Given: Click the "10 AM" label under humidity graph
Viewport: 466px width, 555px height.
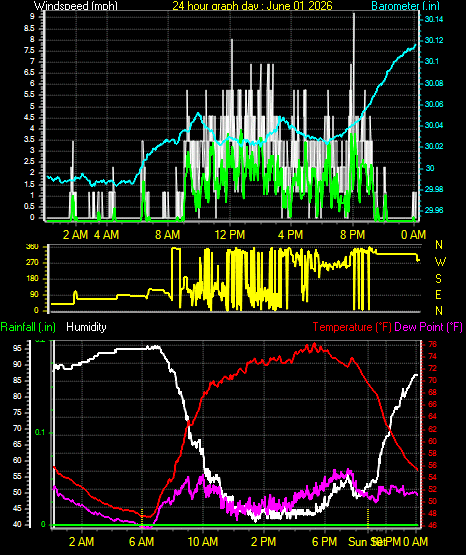Looking at the screenshot, I should [x=203, y=542].
